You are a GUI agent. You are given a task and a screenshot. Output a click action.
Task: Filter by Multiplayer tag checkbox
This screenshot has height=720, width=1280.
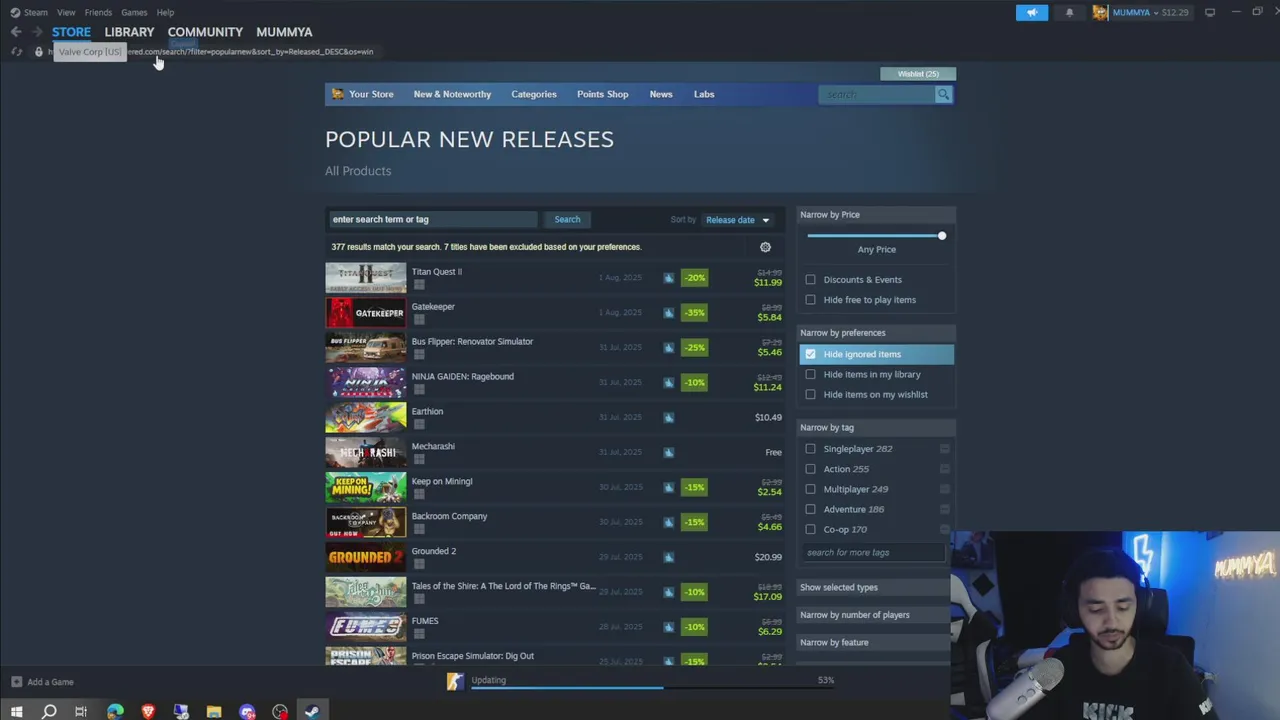coord(810,489)
